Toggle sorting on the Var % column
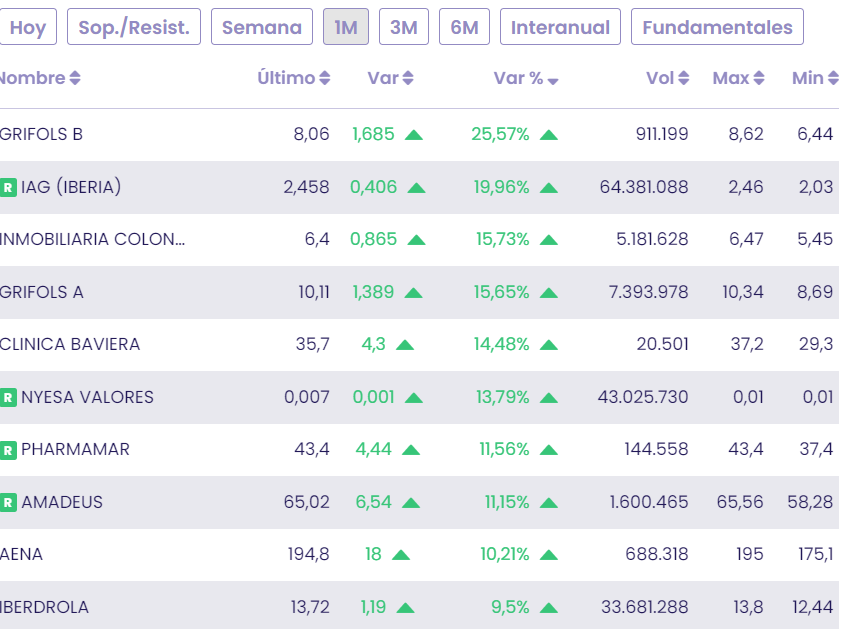Screen dimensions: 854x629 pos(526,78)
